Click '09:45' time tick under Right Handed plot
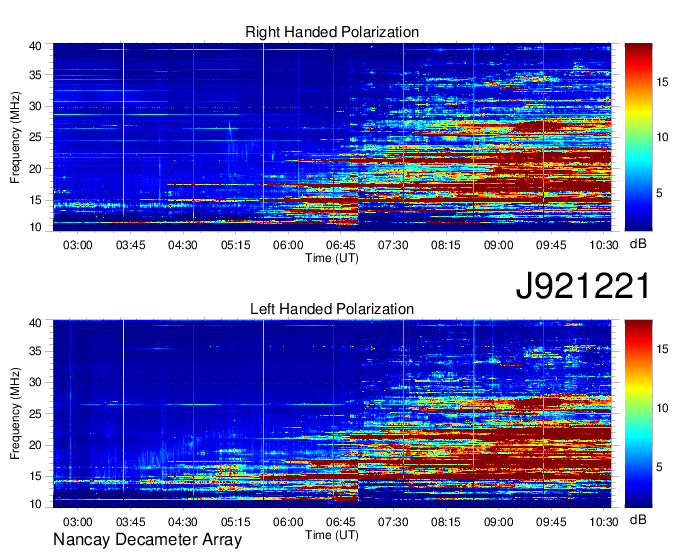Screen dimensions: 680x552 [551, 245]
